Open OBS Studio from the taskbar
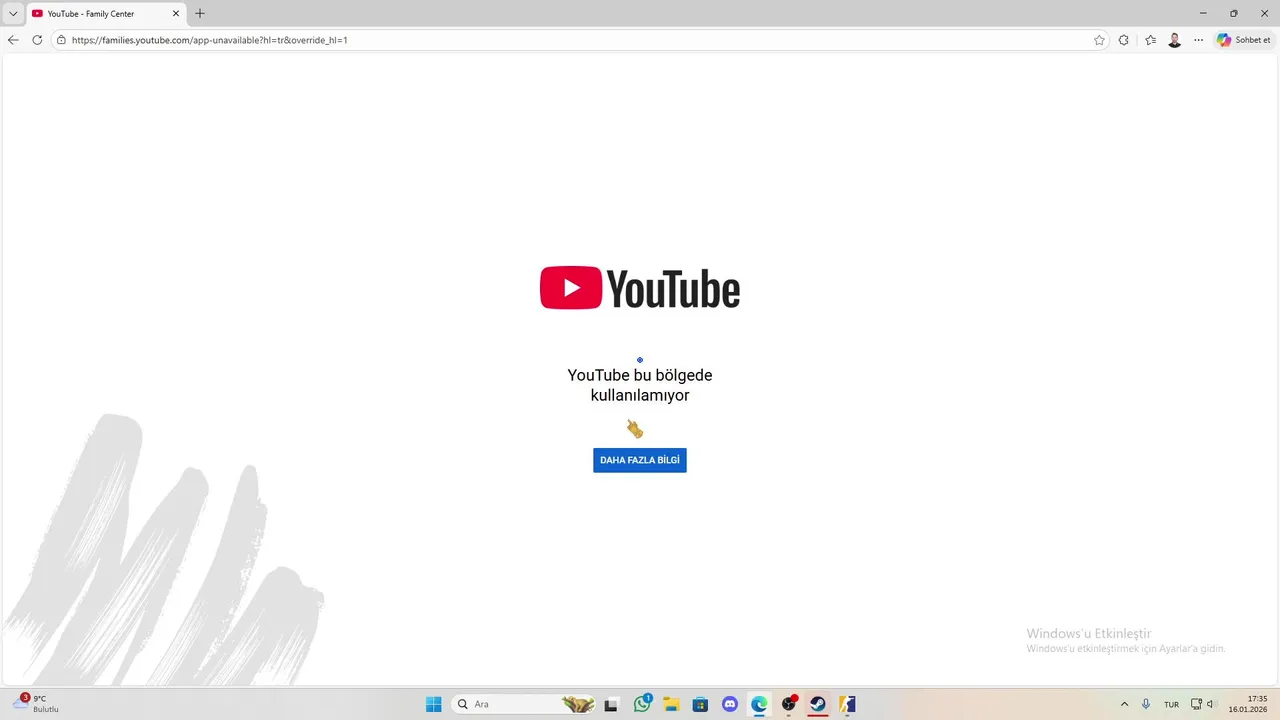Screen dimensions: 1280x720 (x=789, y=704)
